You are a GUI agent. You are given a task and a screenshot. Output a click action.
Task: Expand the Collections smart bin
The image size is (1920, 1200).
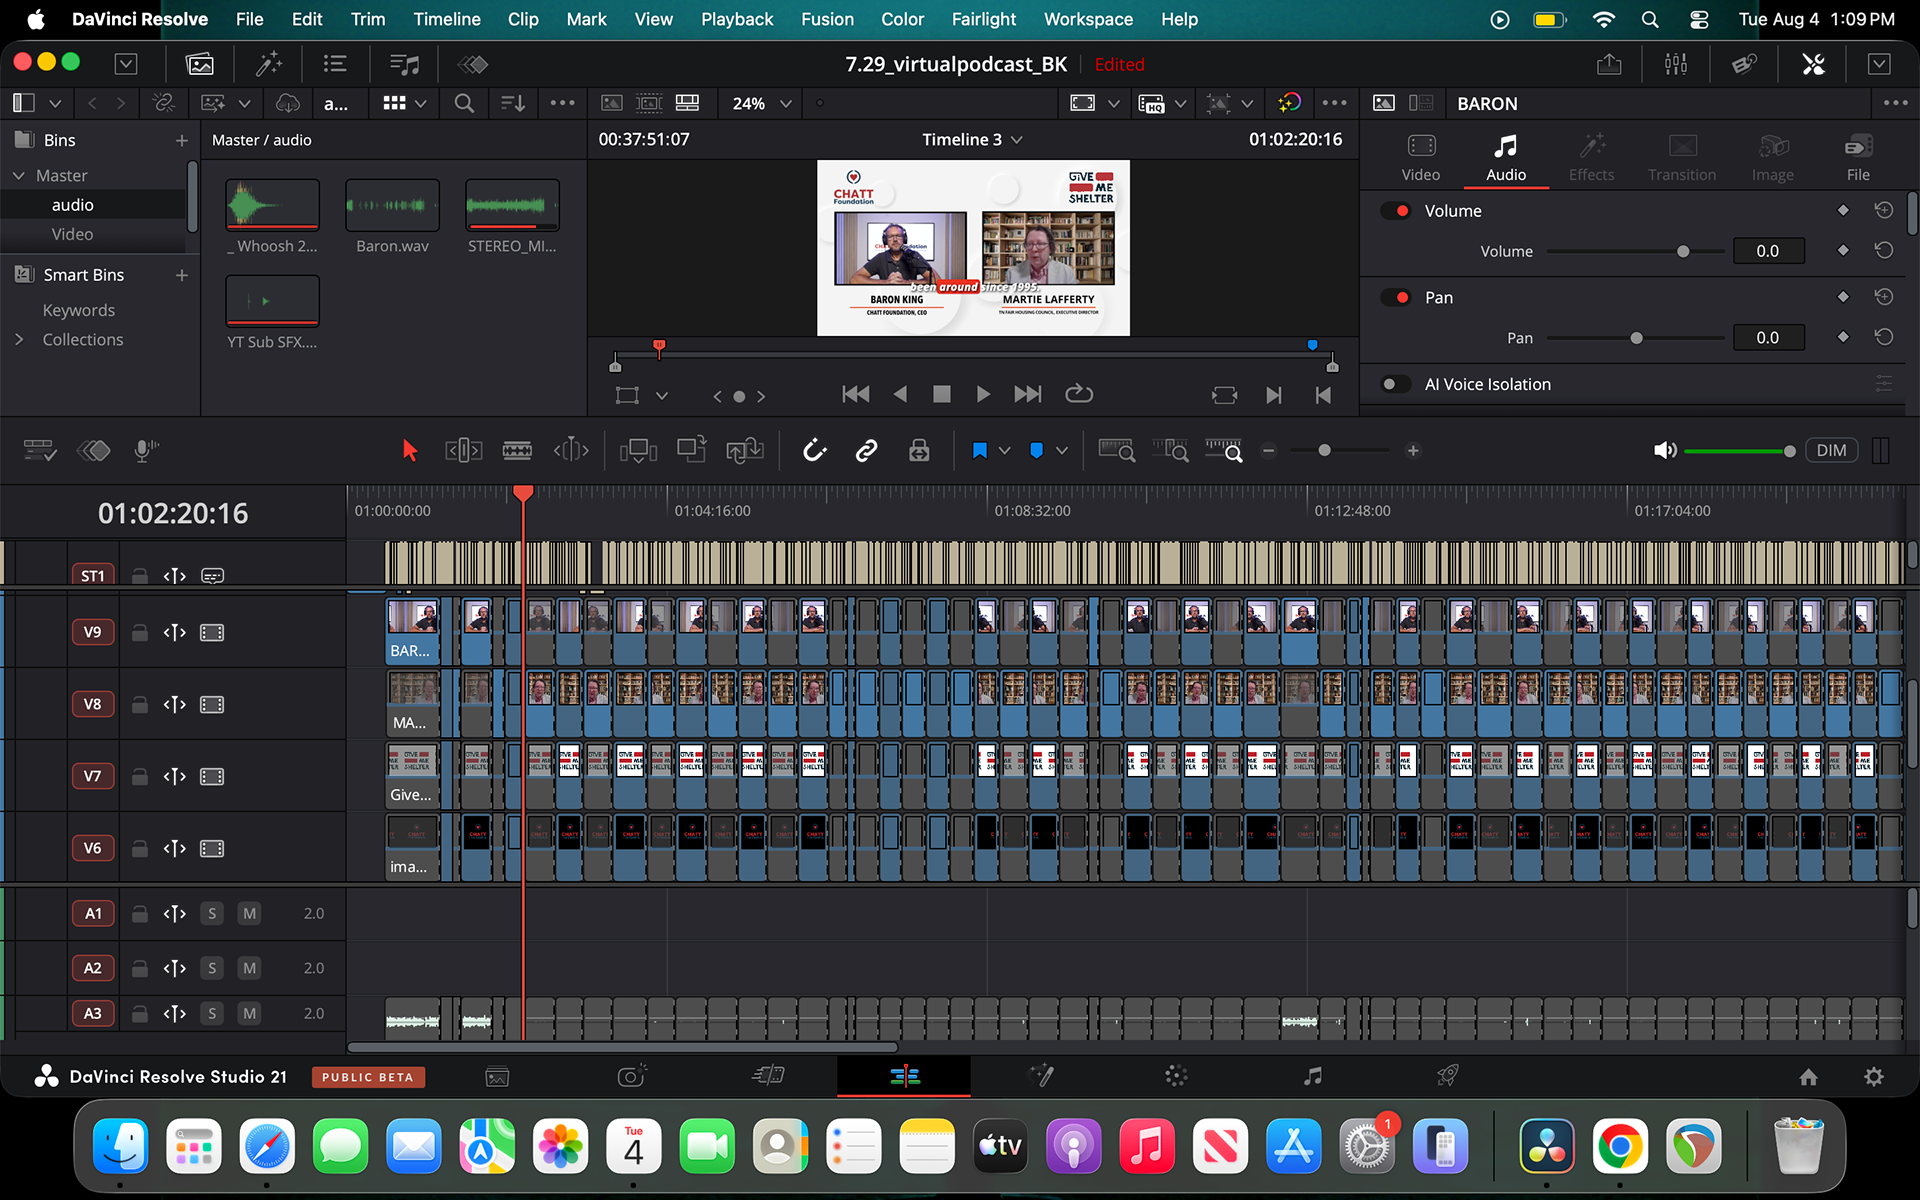click(19, 340)
